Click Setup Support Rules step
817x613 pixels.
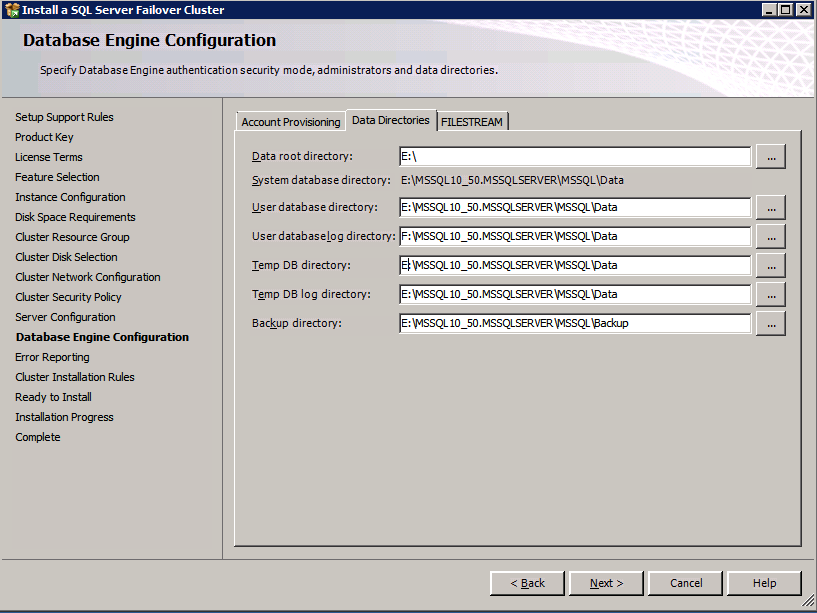coord(64,117)
